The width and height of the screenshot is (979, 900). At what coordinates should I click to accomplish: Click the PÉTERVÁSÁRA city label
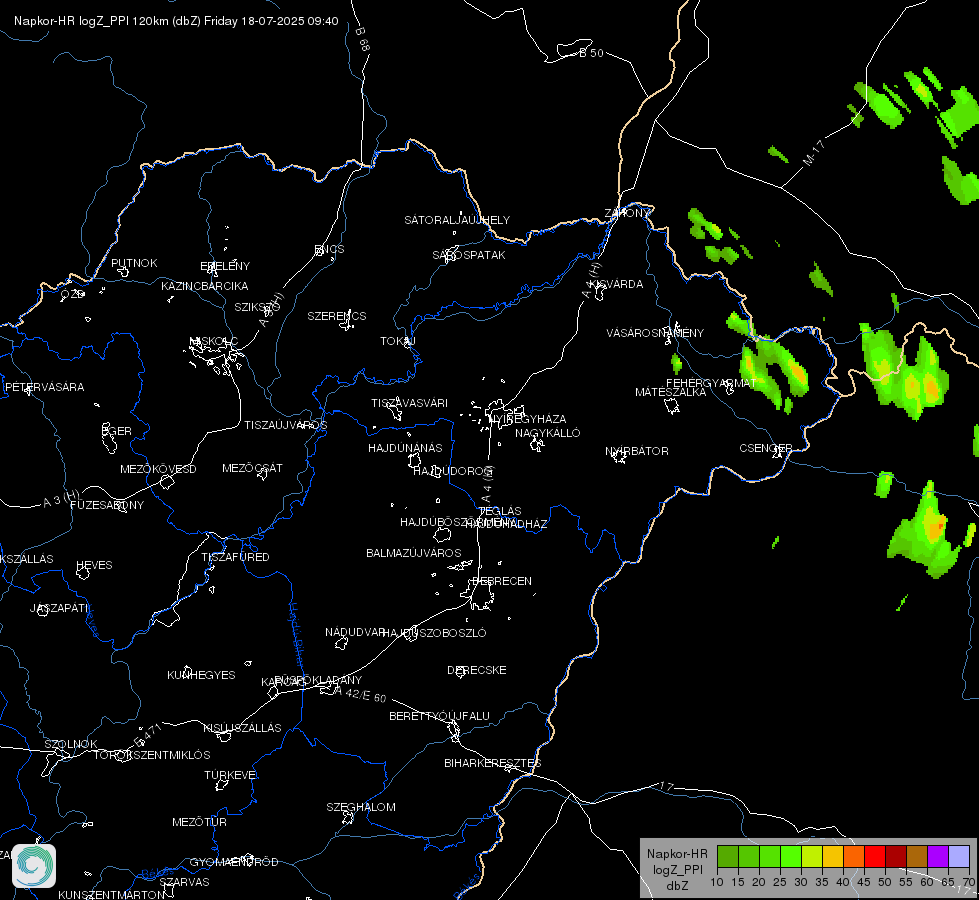click(x=44, y=387)
